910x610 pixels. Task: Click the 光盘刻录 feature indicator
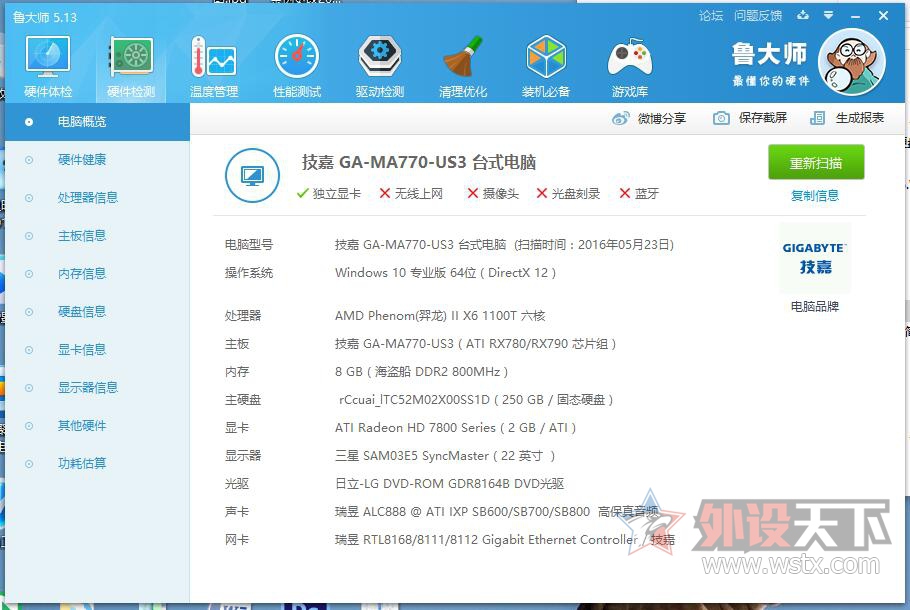[x=568, y=194]
